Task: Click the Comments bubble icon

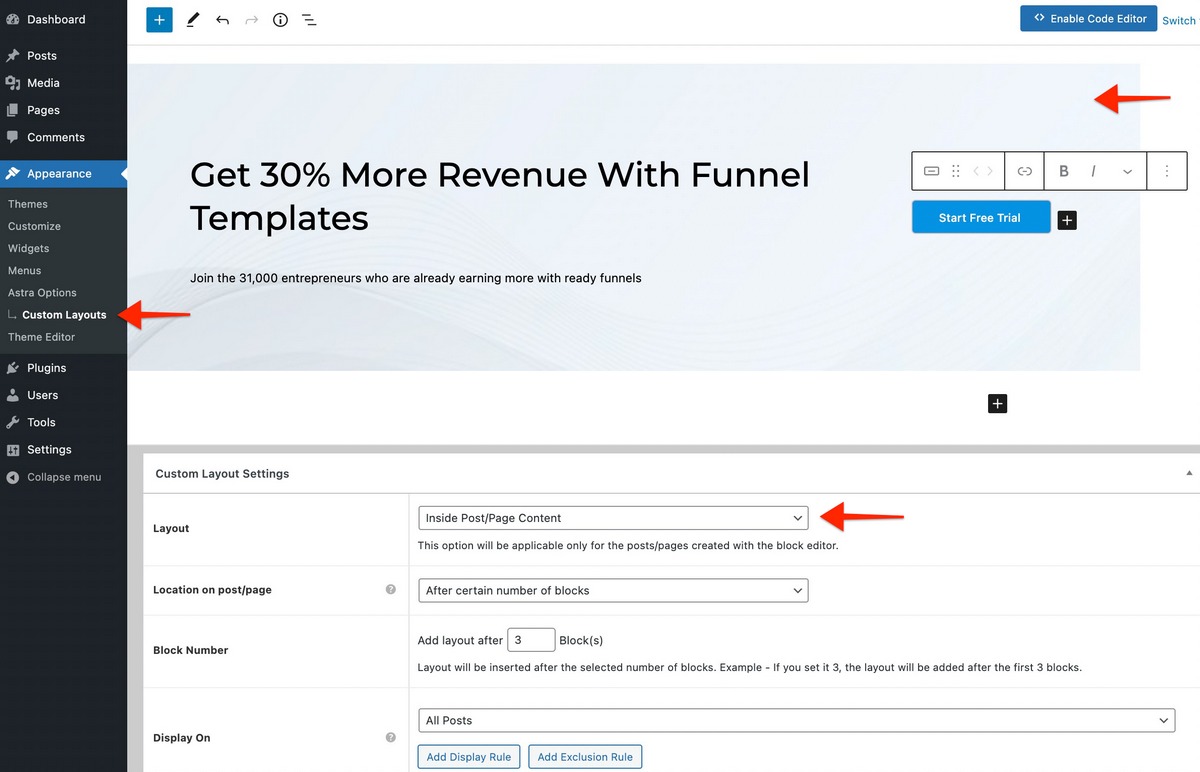Action: coord(12,137)
